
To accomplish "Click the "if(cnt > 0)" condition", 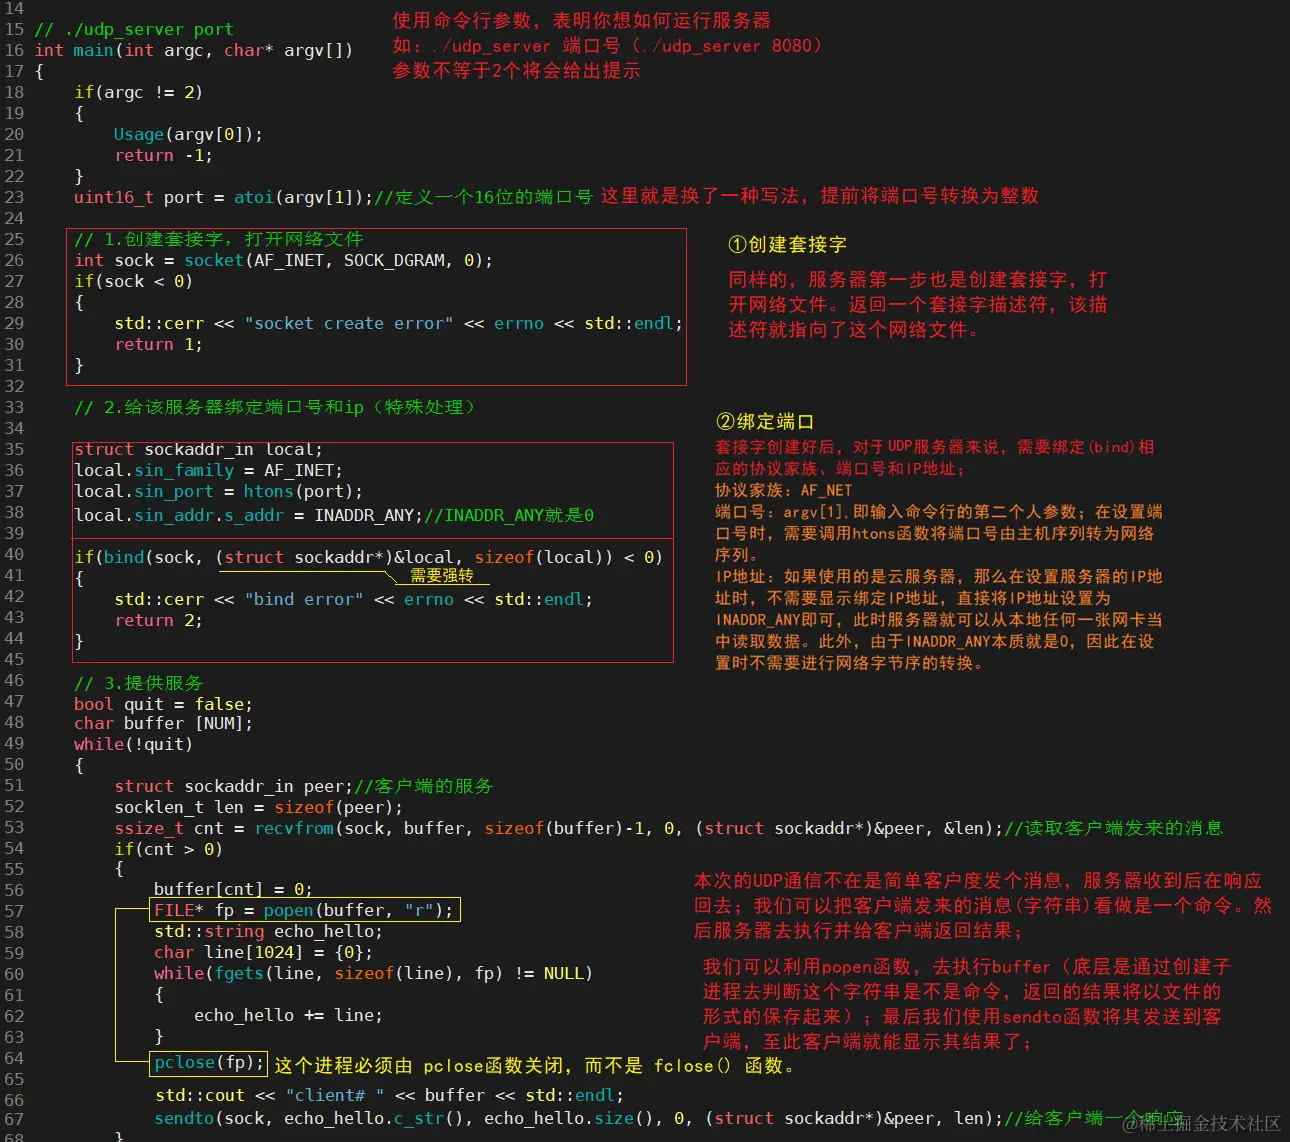I will click(168, 849).
